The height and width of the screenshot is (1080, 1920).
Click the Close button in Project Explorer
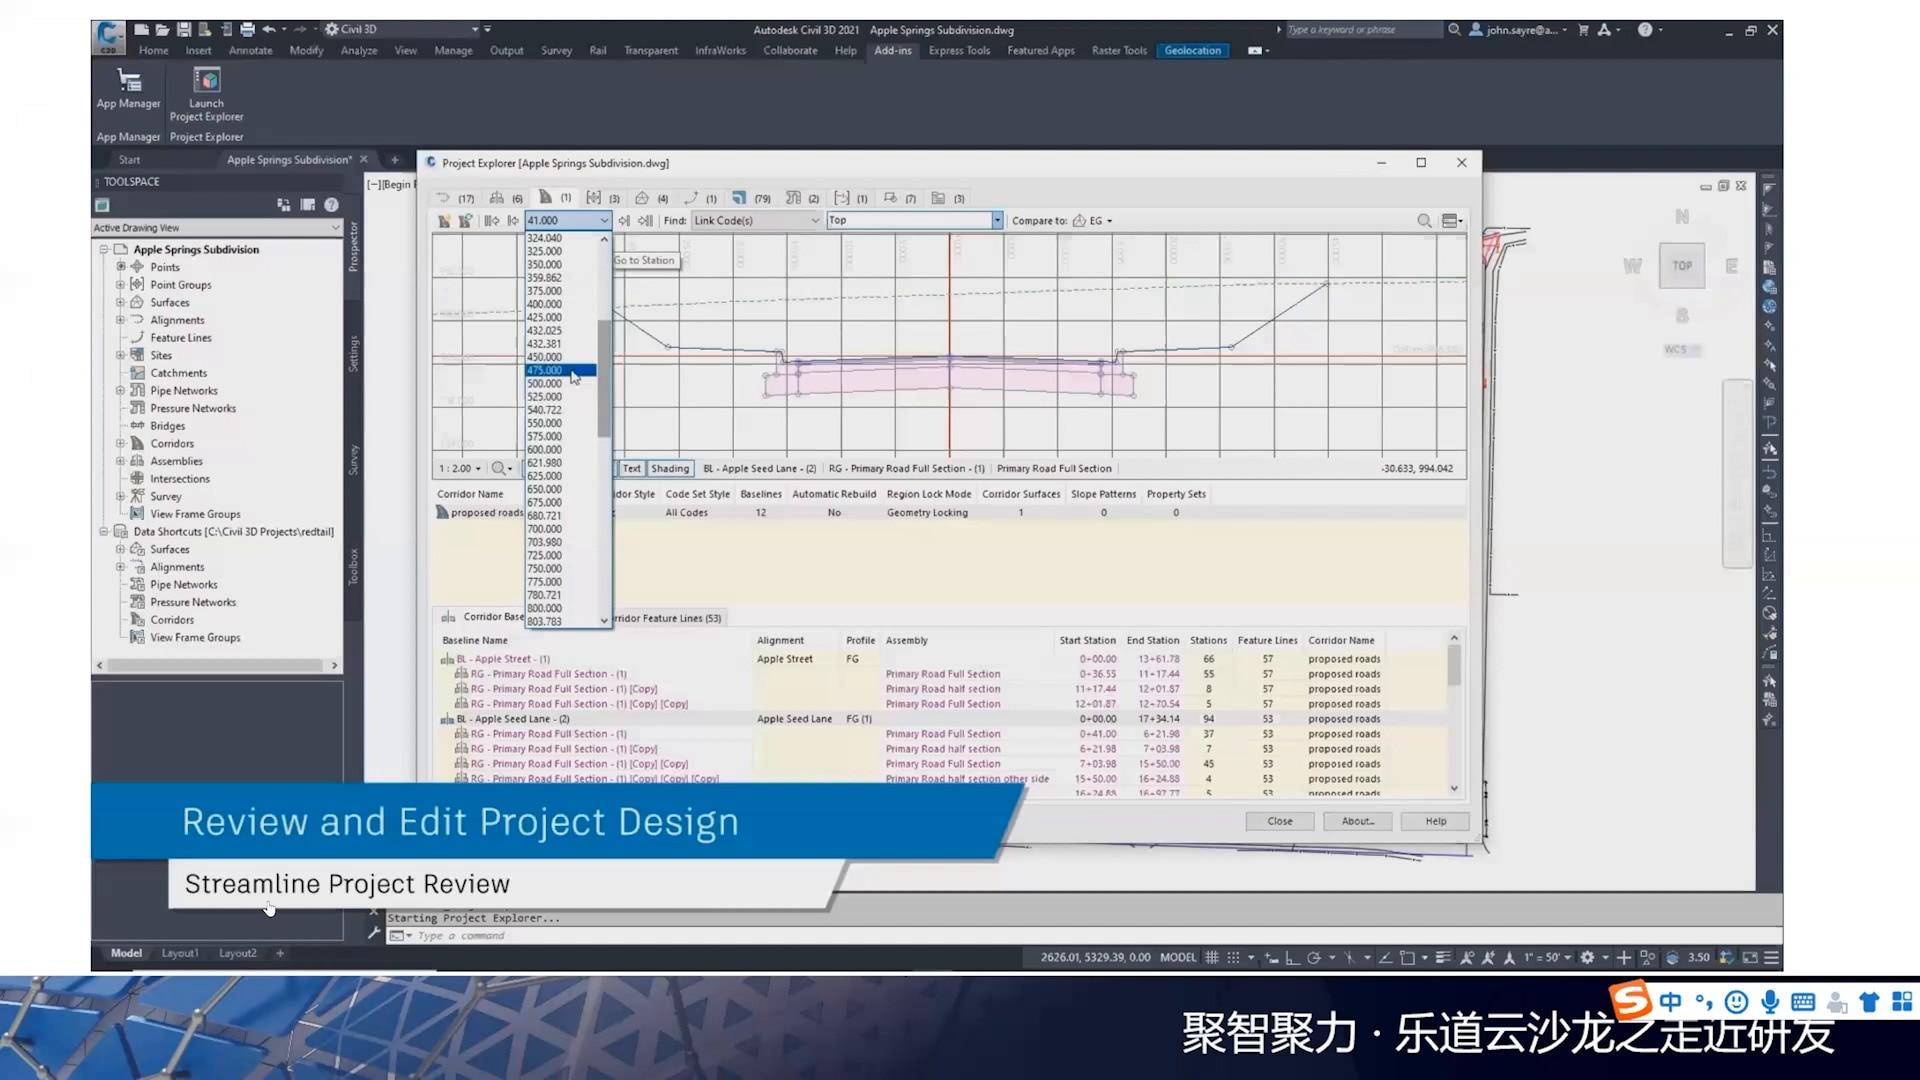point(1279,821)
